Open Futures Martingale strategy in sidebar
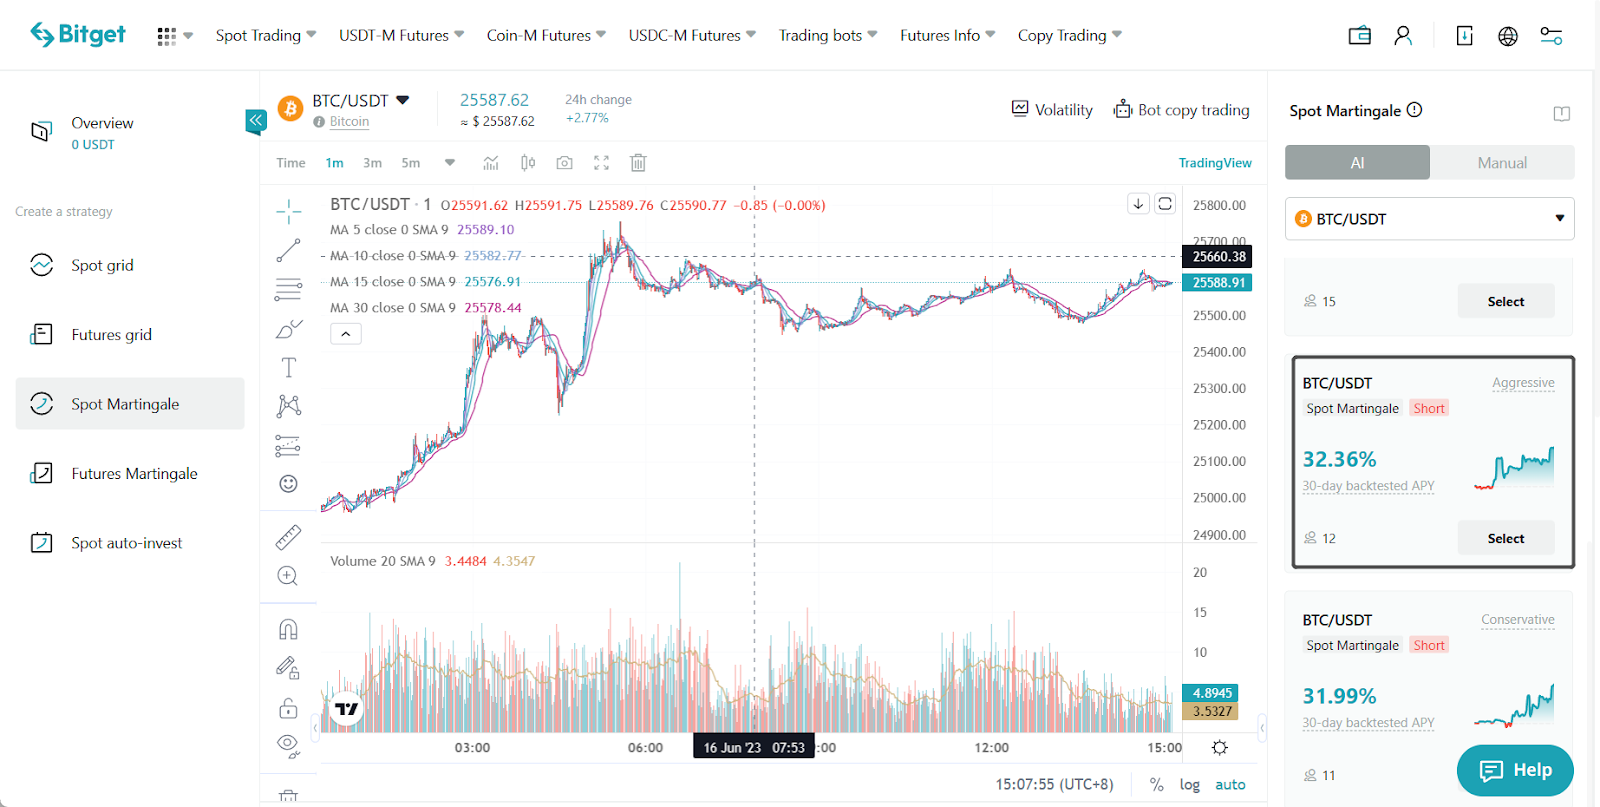 134,474
